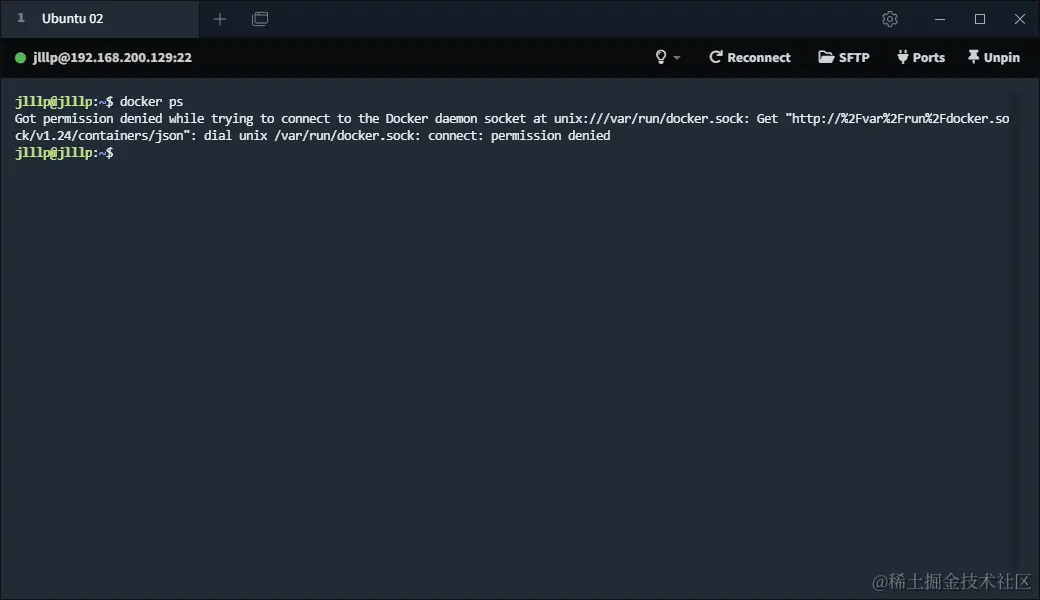Image resolution: width=1040 pixels, height=600 pixels.
Task: Click the jlllp@192.168.200.129:22 session label
Action: coord(112,58)
